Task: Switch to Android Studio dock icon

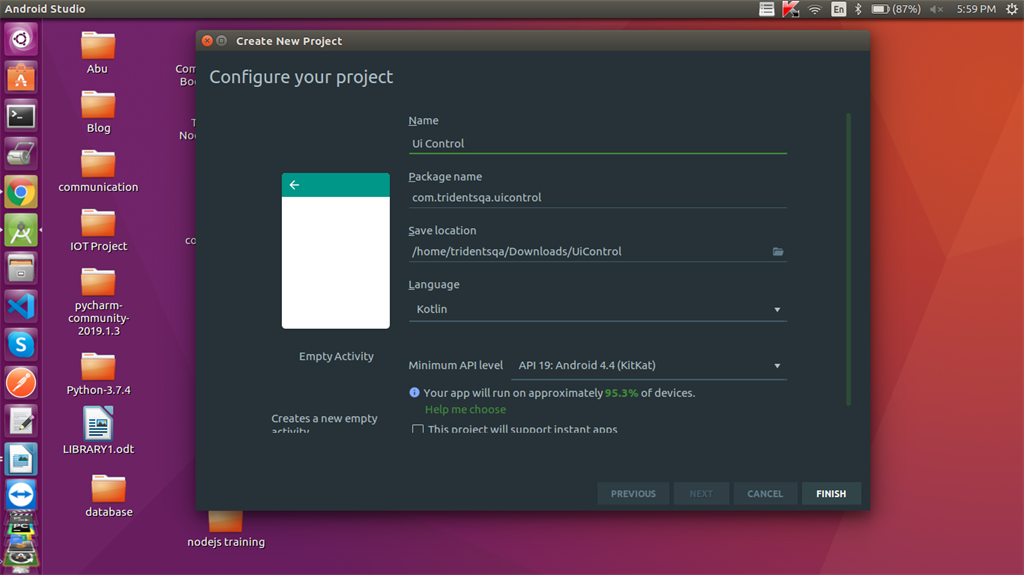Action: [x=21, y=230]
